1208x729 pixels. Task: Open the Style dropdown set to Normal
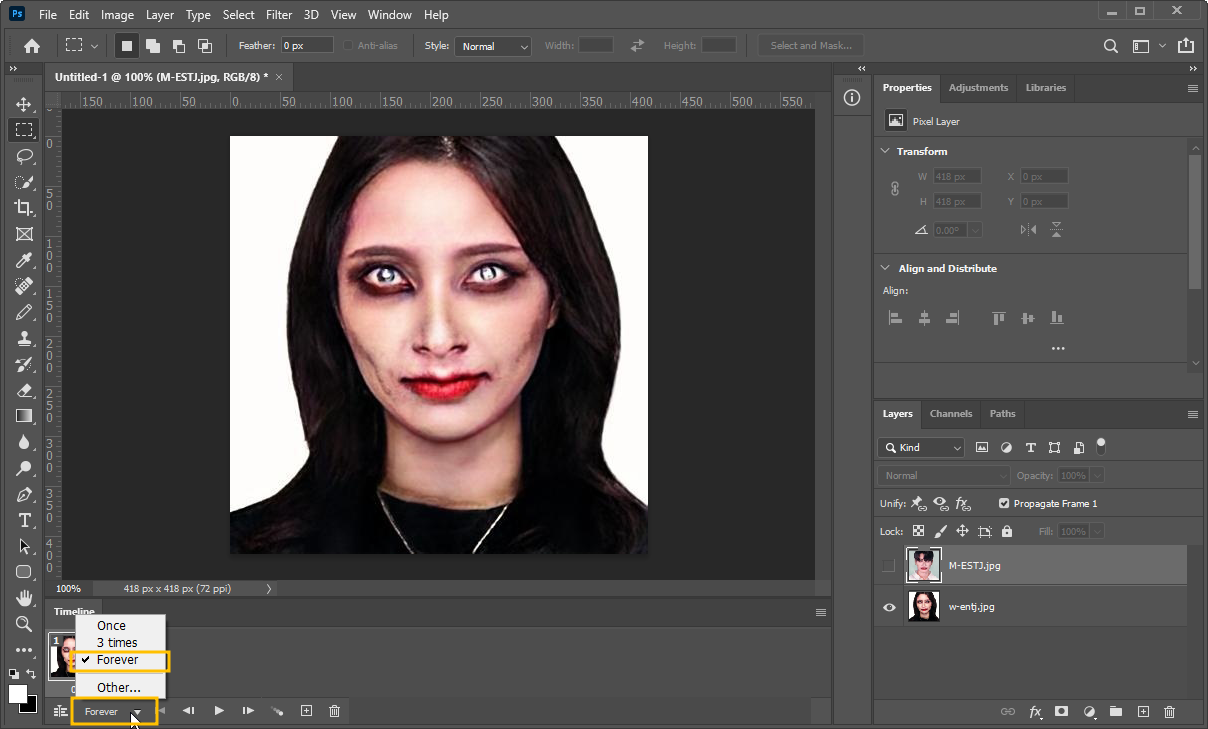pyautogui.click(x=493, y=46)
